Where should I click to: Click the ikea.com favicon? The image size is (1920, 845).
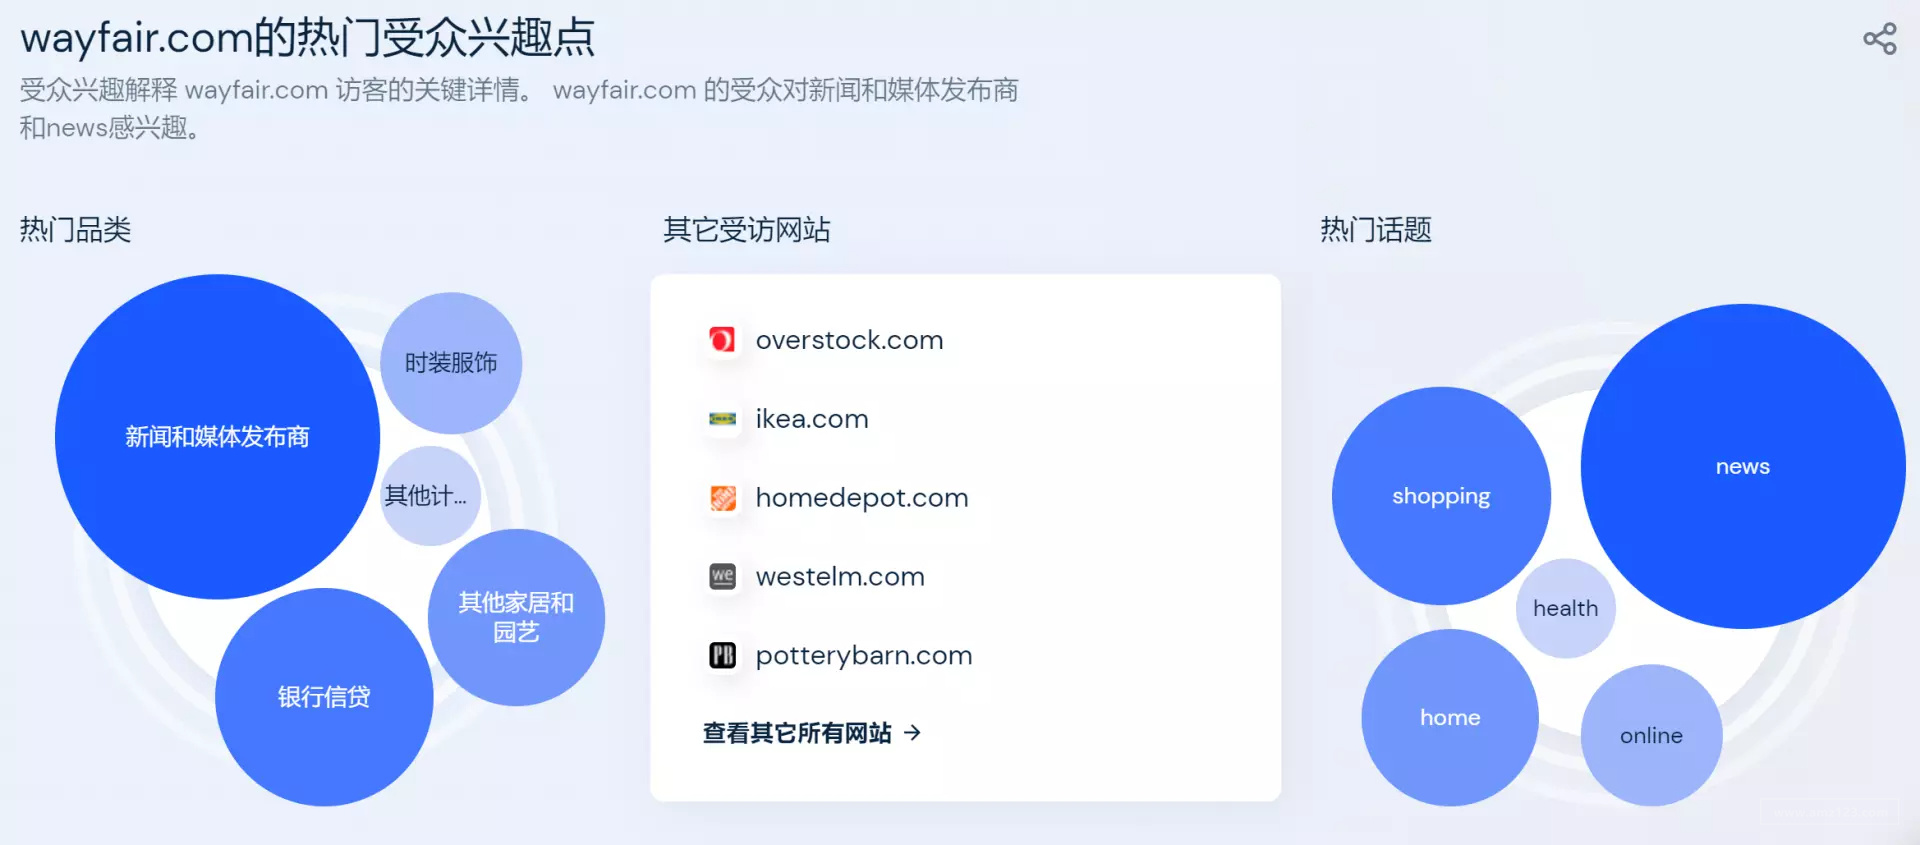[x=722, y=419]
